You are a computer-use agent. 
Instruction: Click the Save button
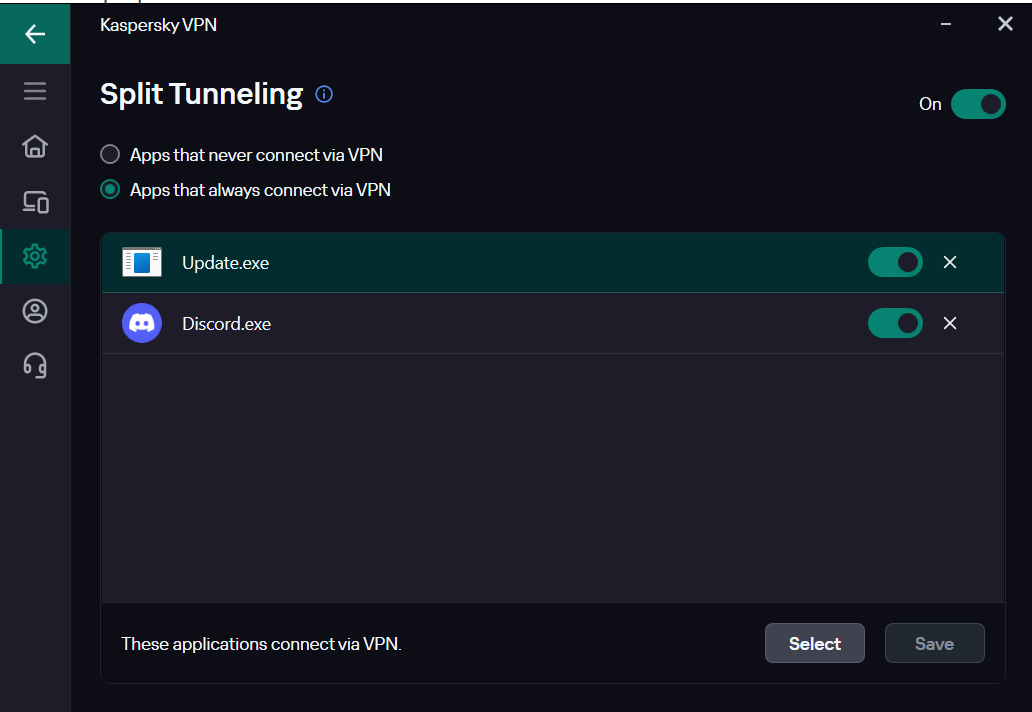[935, 643]
